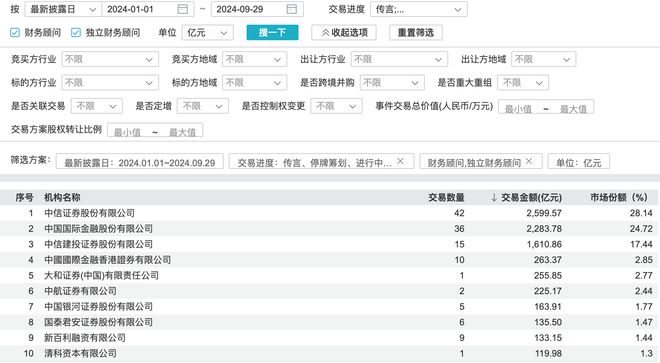This screenshot has height=363, width=660.
Task: Open the end date calendar icon
Action: 291,9
